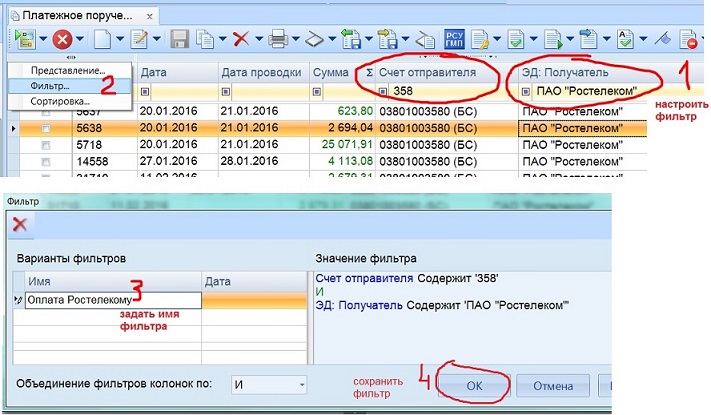711x415 pixels.
Task: Open dropdown arrow next to run-process icon
Action: pos(43,39)
